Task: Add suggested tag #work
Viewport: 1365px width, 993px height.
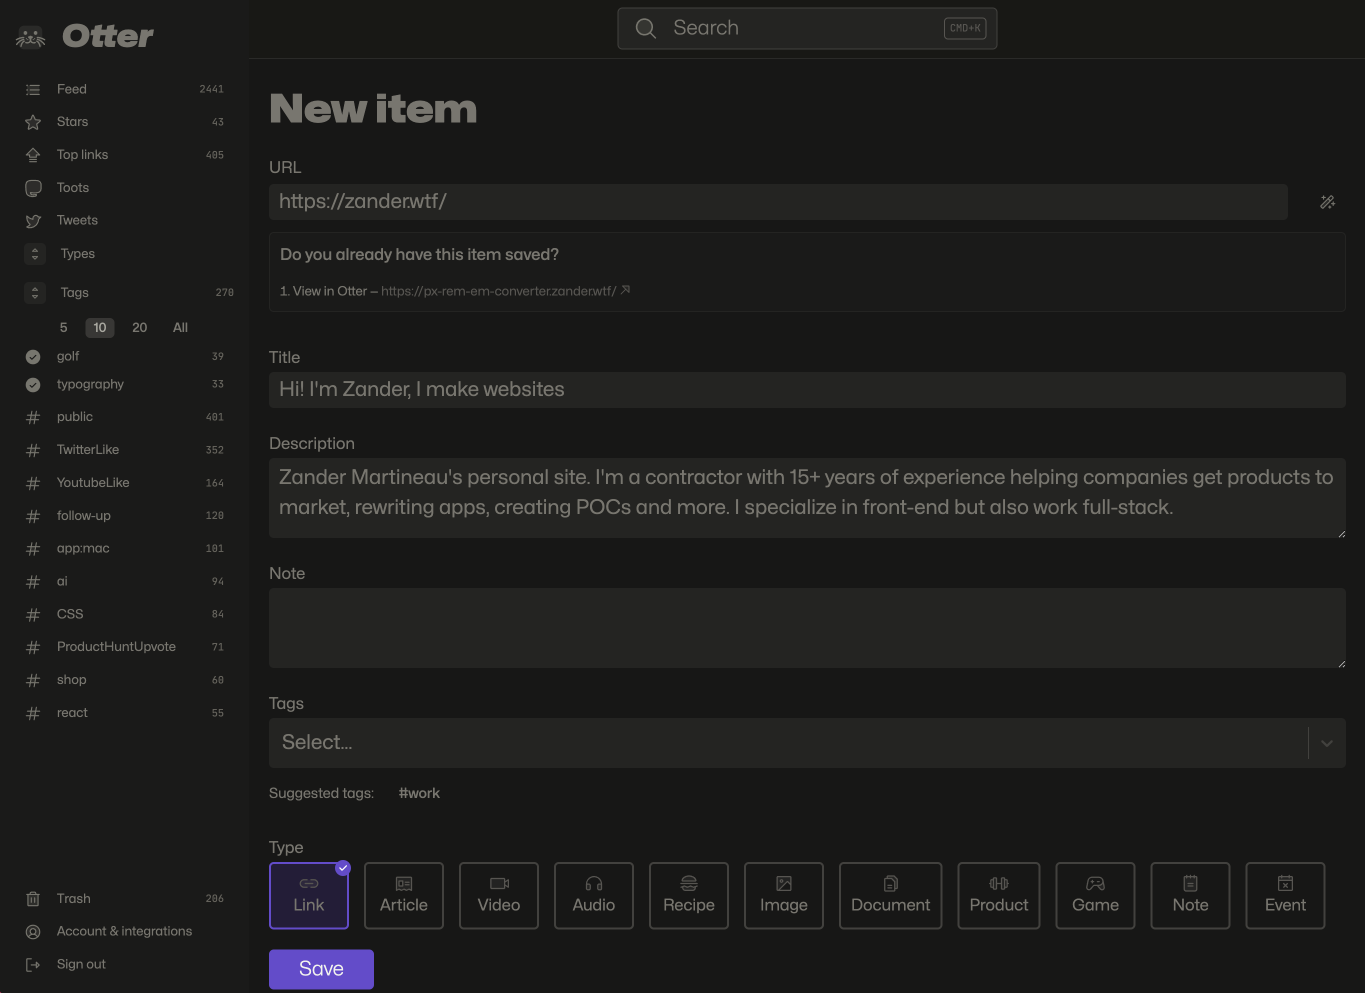Action: tap(419, 793)
